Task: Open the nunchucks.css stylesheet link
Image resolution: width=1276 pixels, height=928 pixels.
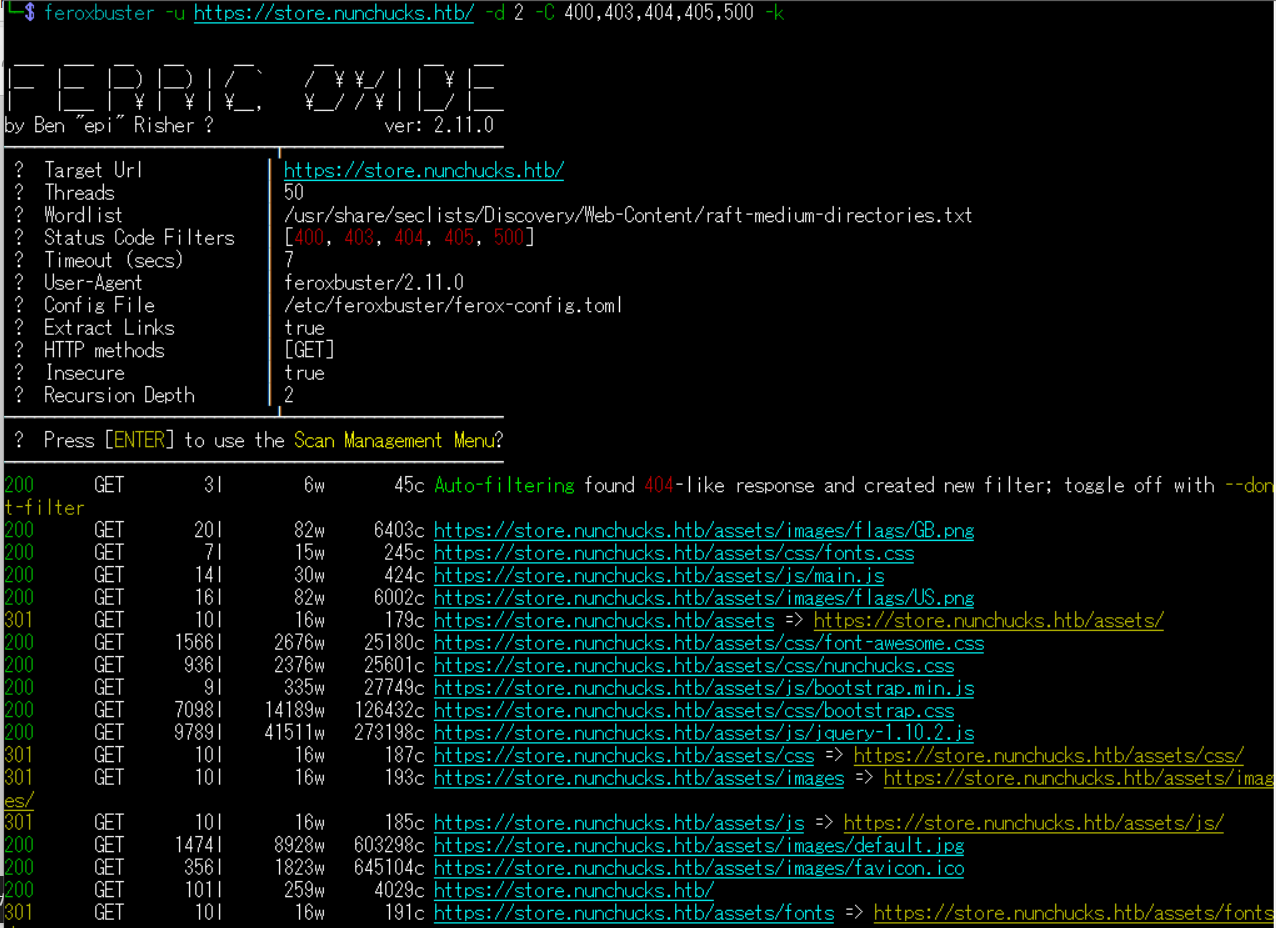Action: (x=693, y=665)
